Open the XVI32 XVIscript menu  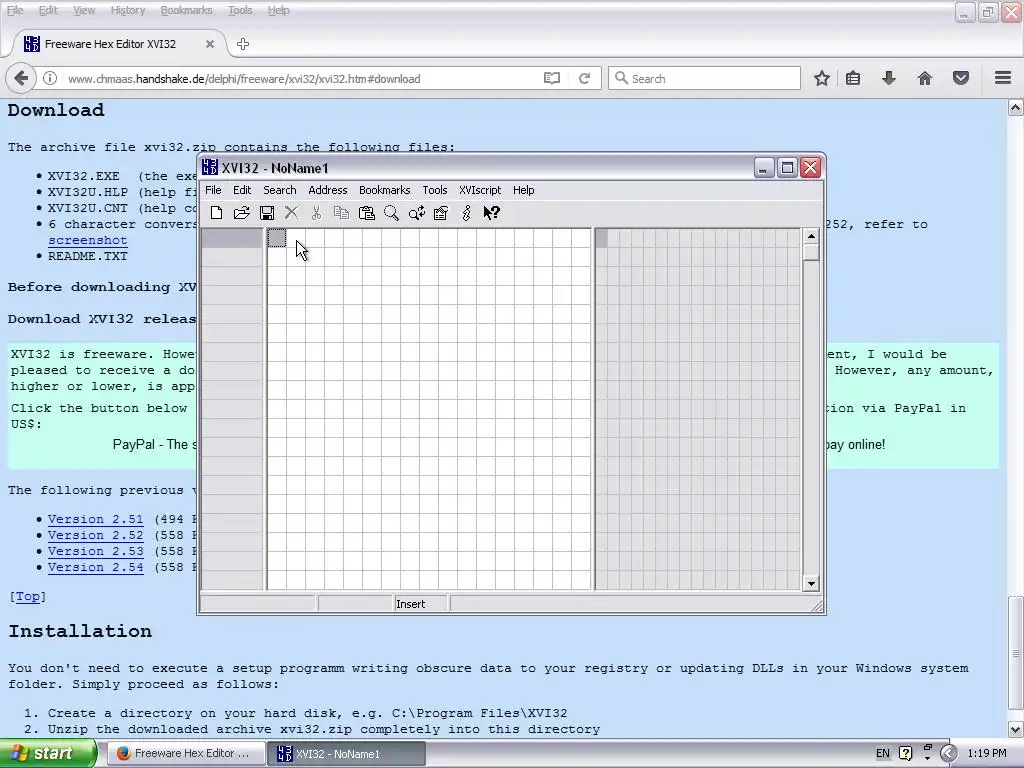[x=480, y=190]
